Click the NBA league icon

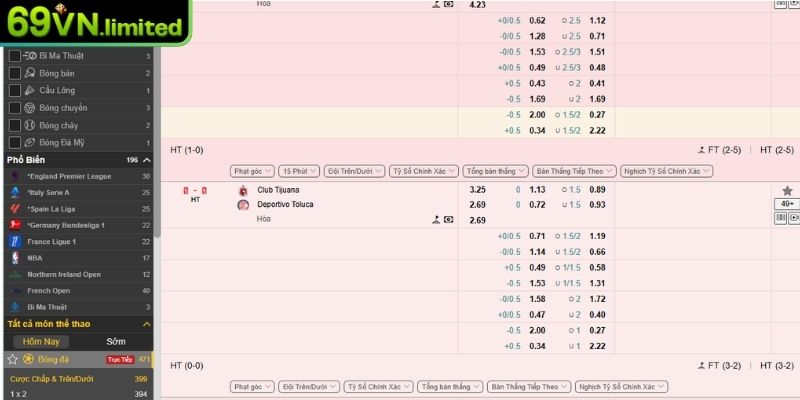15,258
